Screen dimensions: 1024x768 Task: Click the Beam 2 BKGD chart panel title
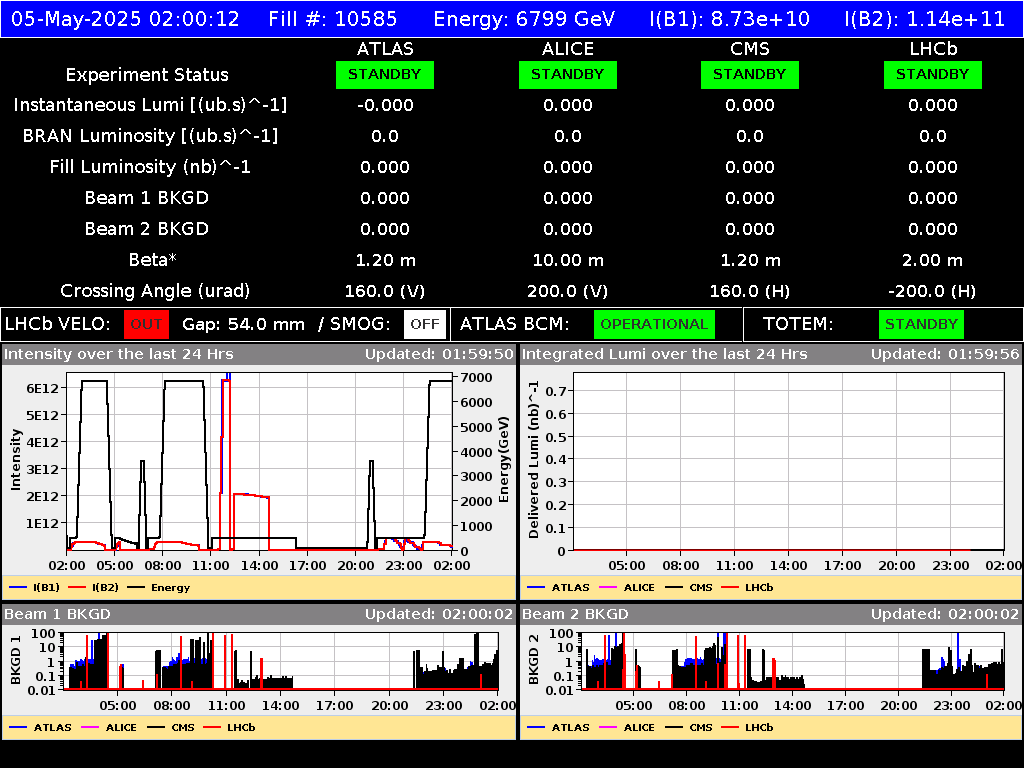click(575, 614)
